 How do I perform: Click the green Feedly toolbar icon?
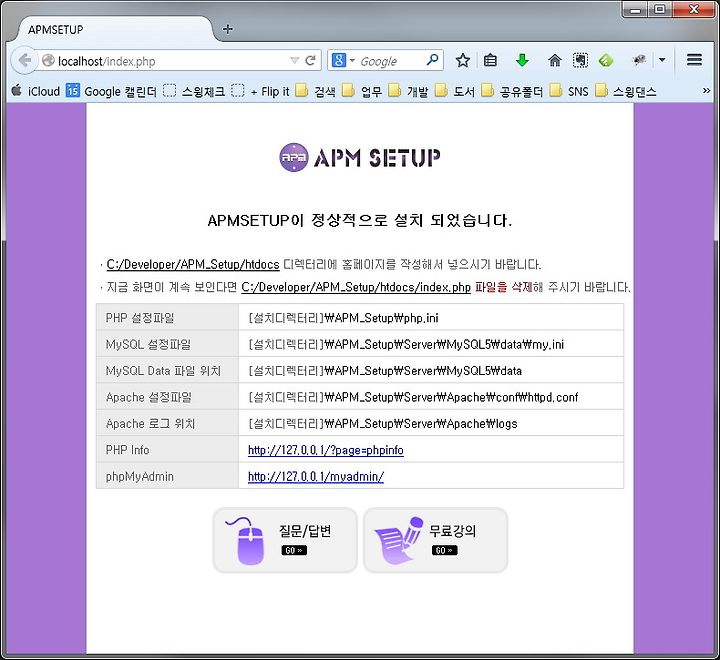[x=606, y=60]
